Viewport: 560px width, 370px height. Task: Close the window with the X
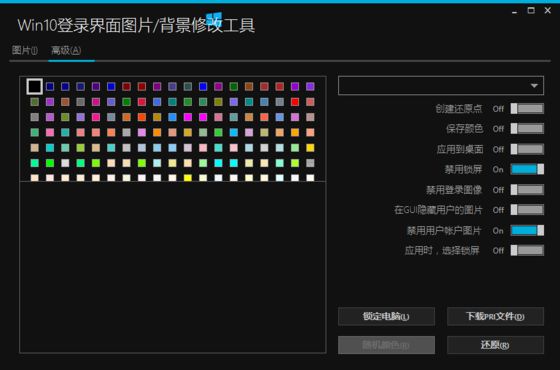point(548,11)
